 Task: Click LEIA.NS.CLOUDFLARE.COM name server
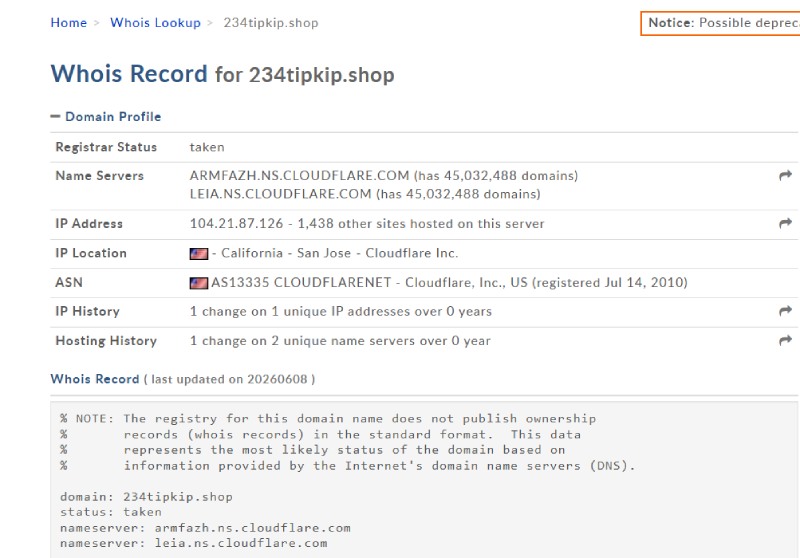pos(280,194)
